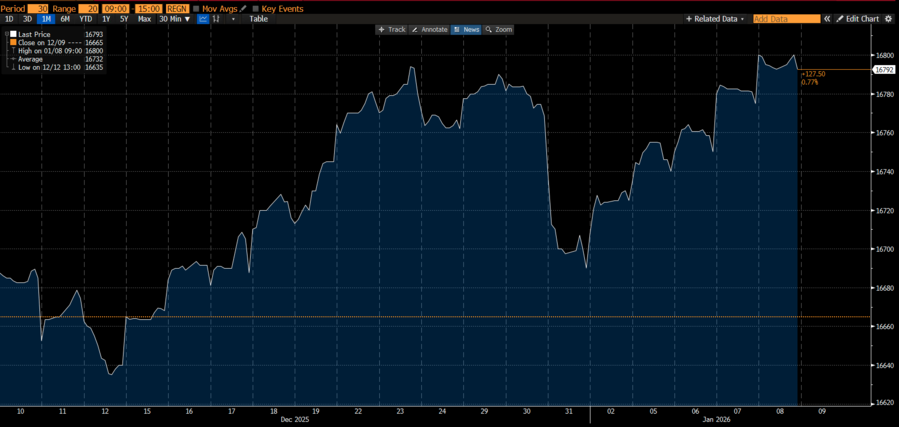The height and width of the screenshot is (427, 899).
Task: Activate the Zoom magnifier tool
Action: coord(498,30)
